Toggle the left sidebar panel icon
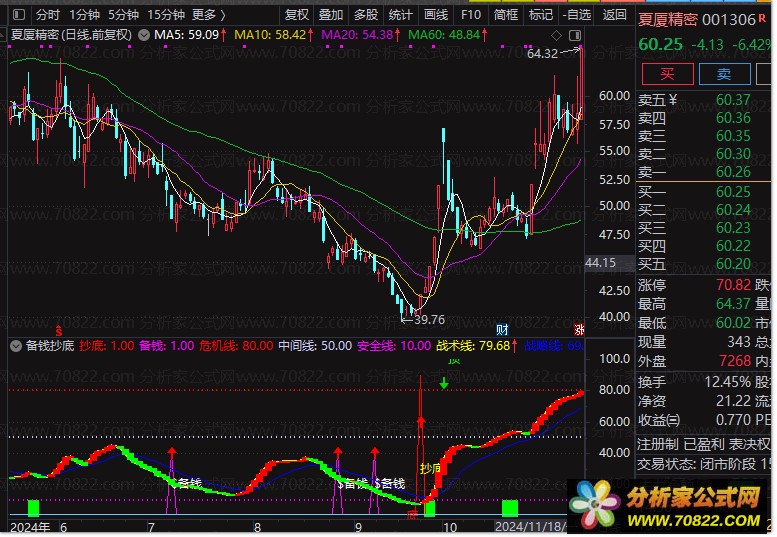This screenshot has width=777, height=537. 19,15
